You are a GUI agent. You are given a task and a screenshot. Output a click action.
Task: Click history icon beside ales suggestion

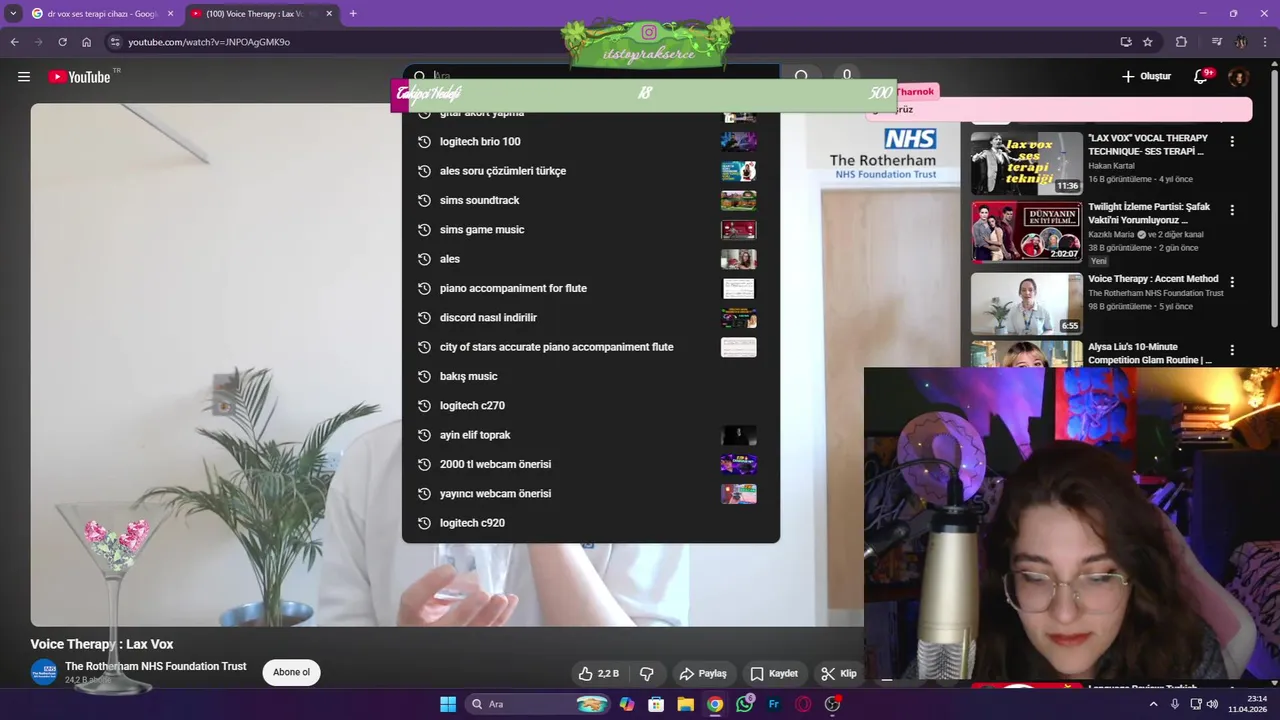(x=424, y=259)
